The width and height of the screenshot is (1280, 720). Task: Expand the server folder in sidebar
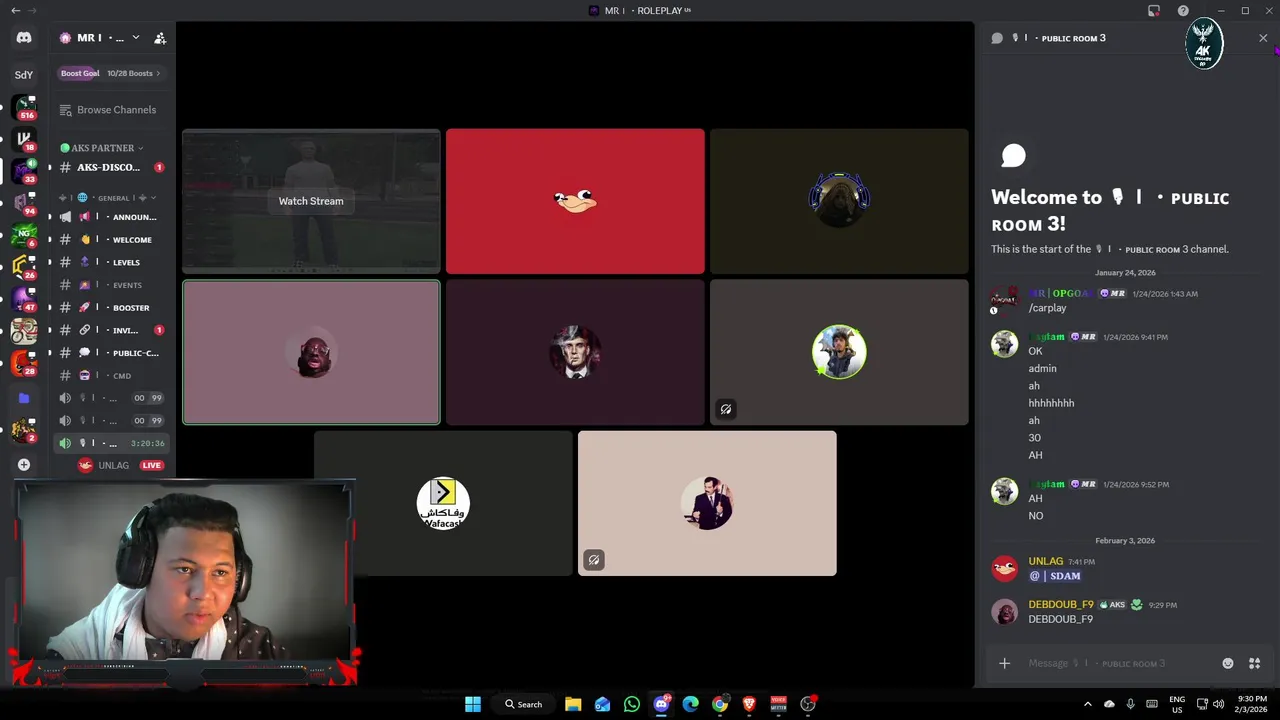pyautogui.click(x=24, y=398)
